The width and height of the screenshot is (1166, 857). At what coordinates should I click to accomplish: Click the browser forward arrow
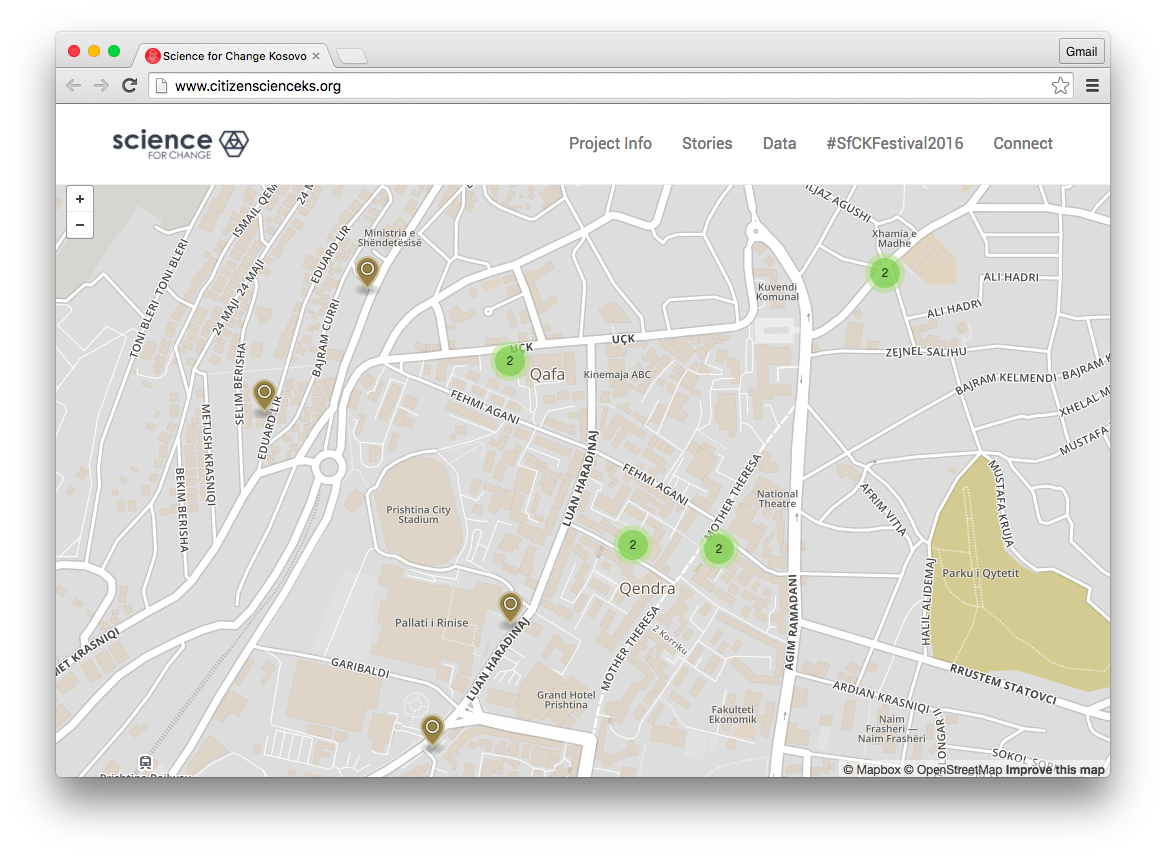pos(101,86)
